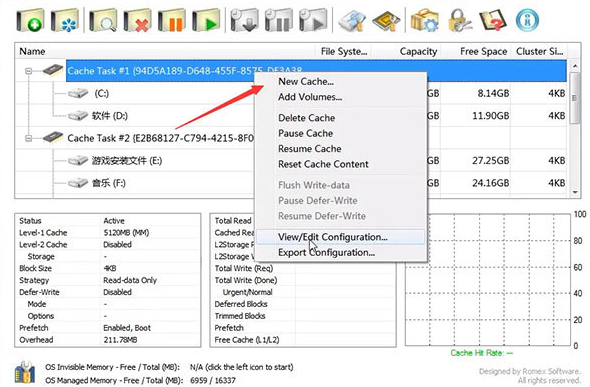Collapse the Cache Task #1 tree node
This screenshot has height=387, width=590.
click(29, 71)
